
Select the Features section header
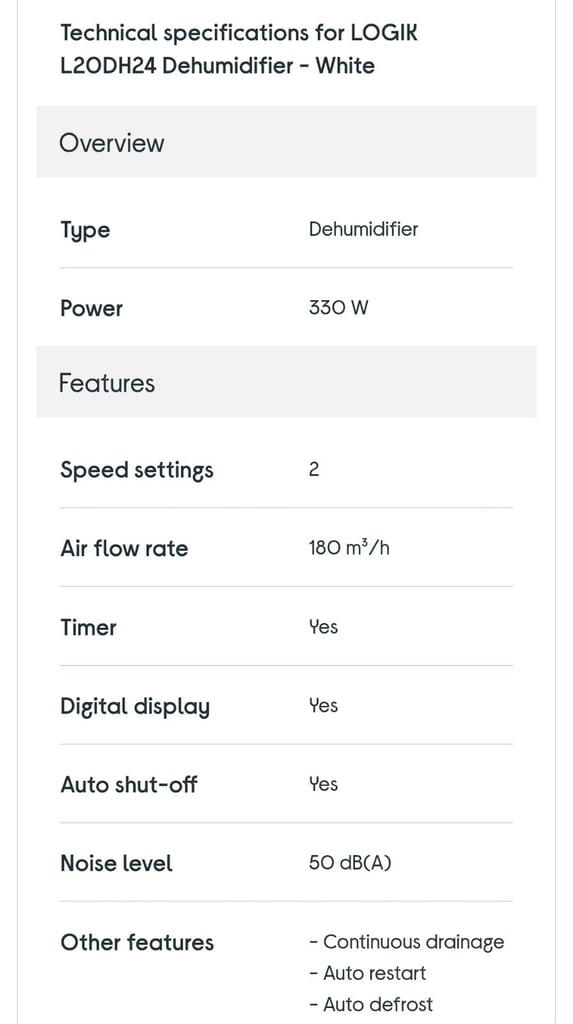point(286,382)
